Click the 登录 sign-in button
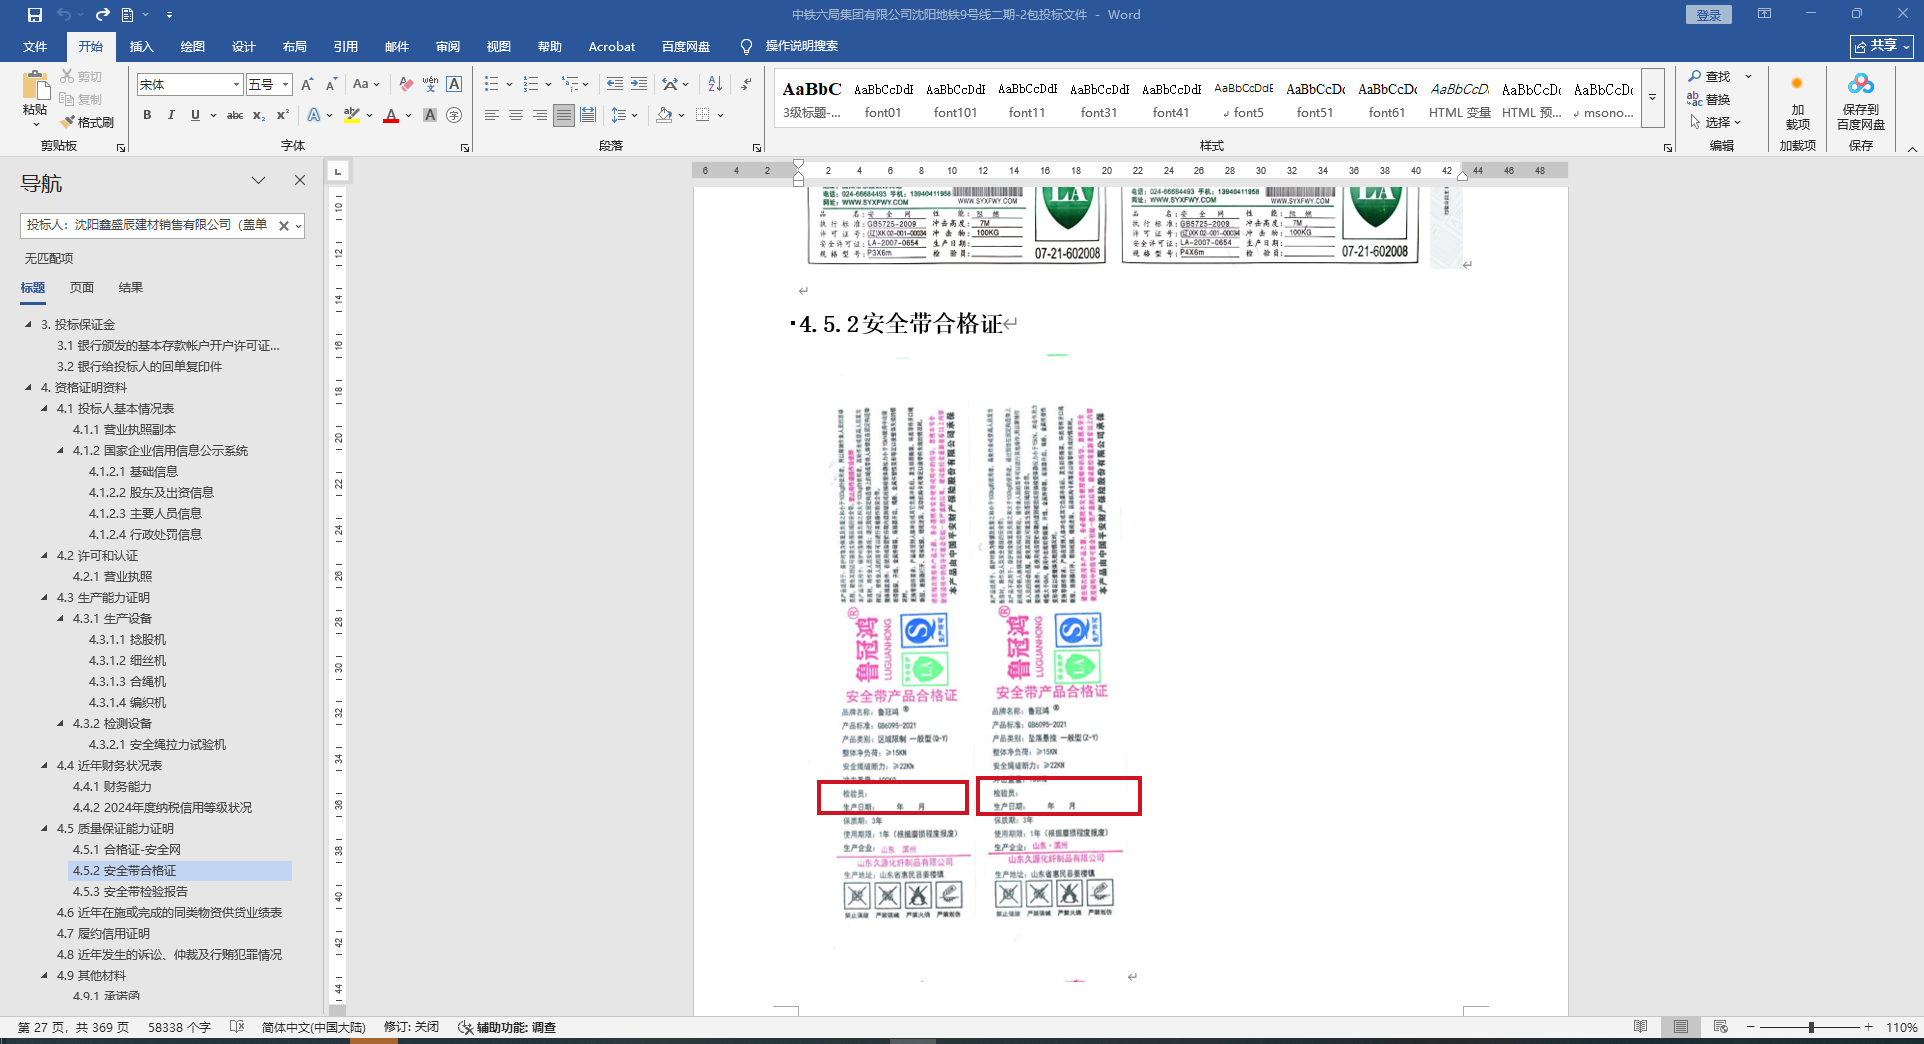Viewport: 1924px width, 1044px height. [1708, 15]
